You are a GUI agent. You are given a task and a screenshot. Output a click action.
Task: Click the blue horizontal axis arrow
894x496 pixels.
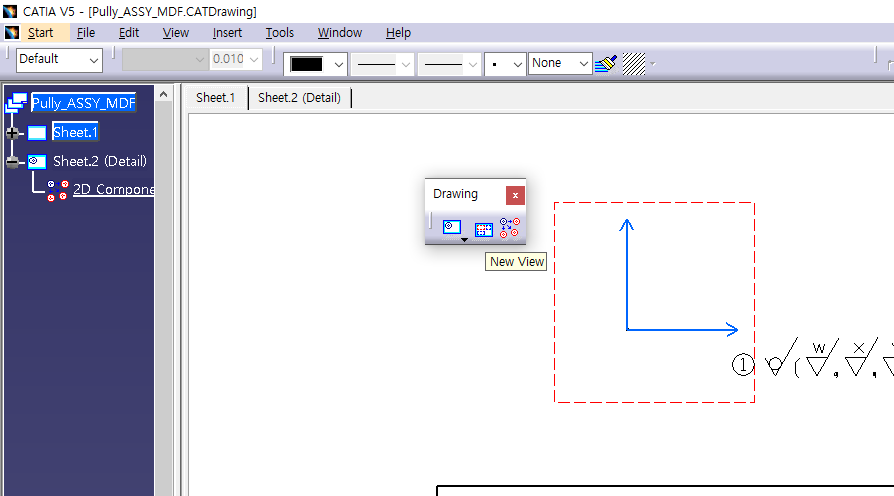click(682, 330)
